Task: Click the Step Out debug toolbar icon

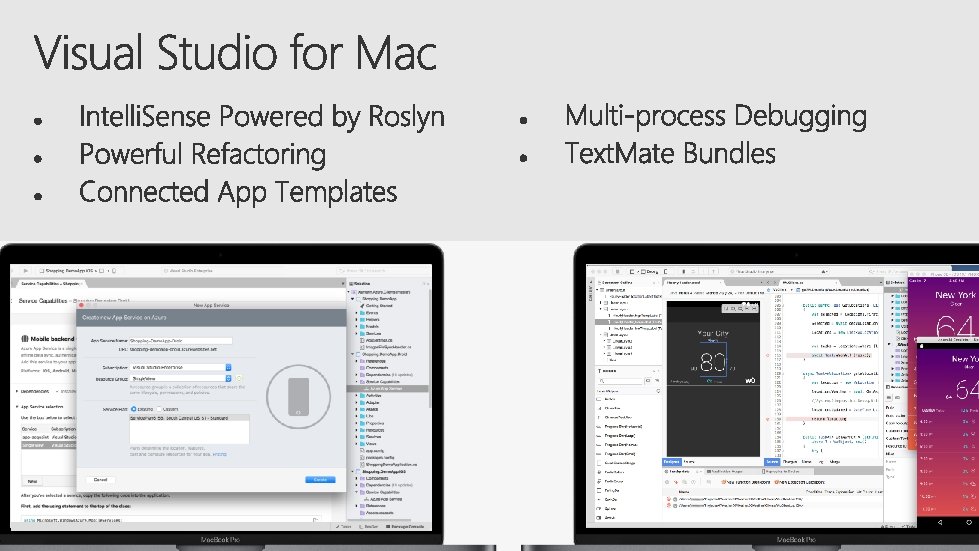Action: [x=713, y=271]
